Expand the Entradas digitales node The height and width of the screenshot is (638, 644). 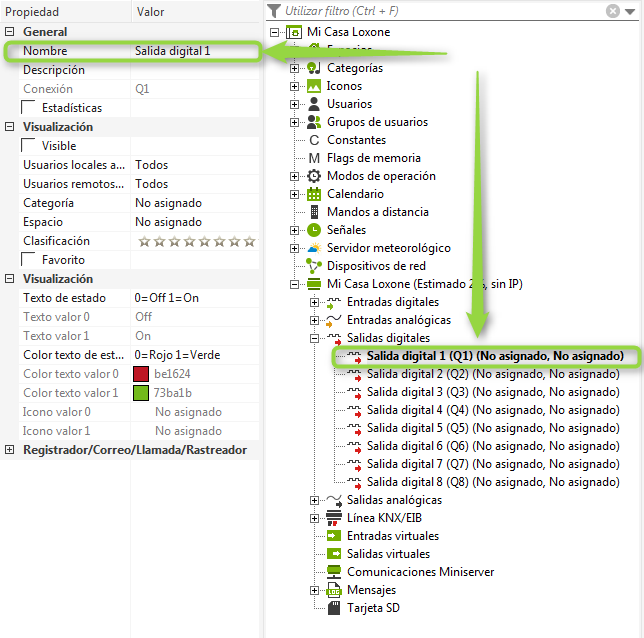(315, 302)
